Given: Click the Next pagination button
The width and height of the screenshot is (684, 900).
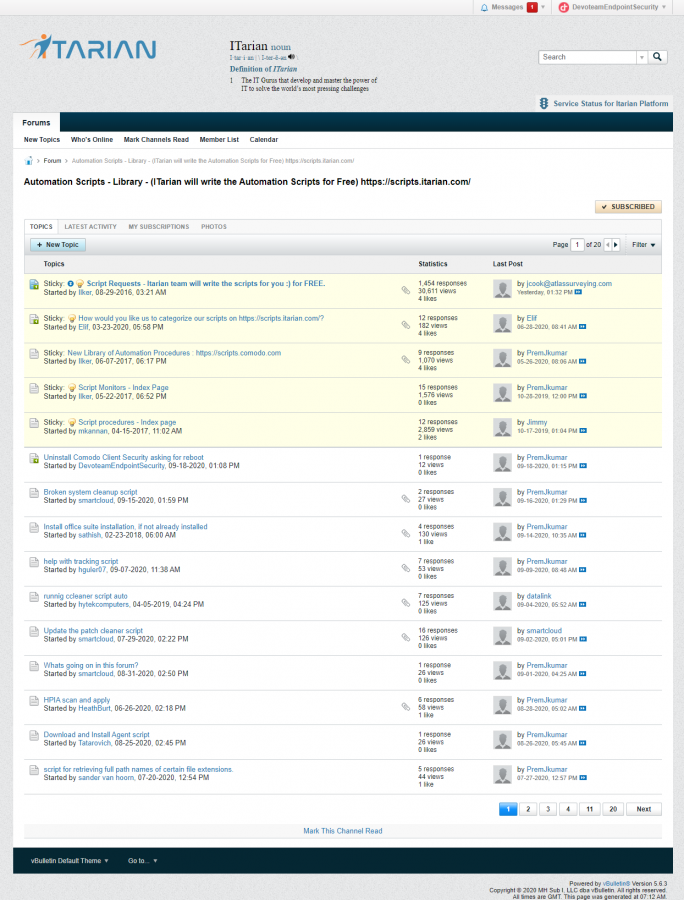Looking at the screenshot, I should [x=643, y=809].
